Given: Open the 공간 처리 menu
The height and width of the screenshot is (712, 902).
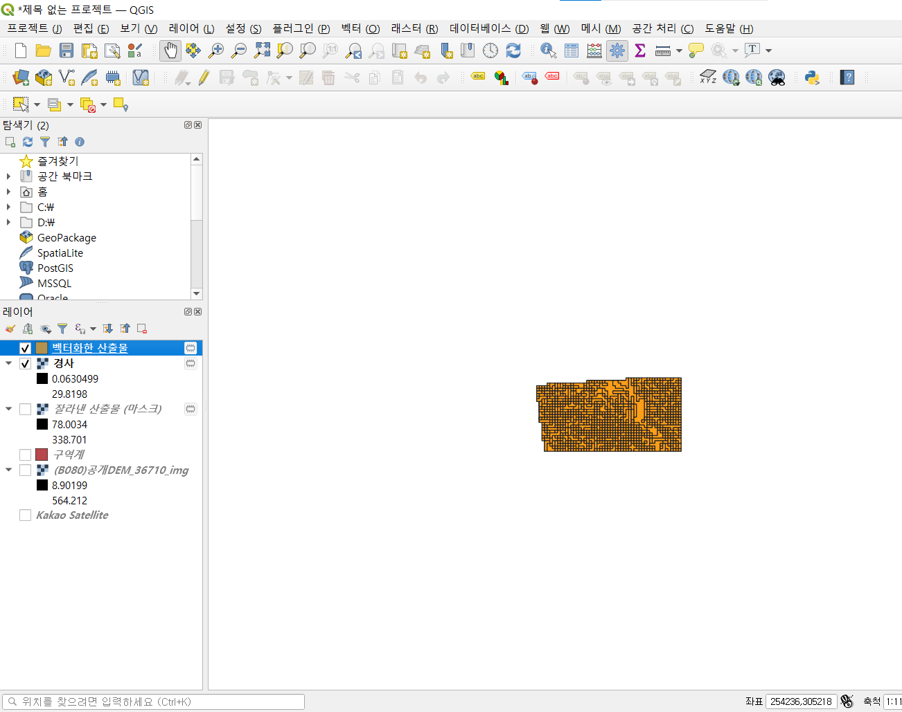Looking at the screenshot, I should point(663,28).
